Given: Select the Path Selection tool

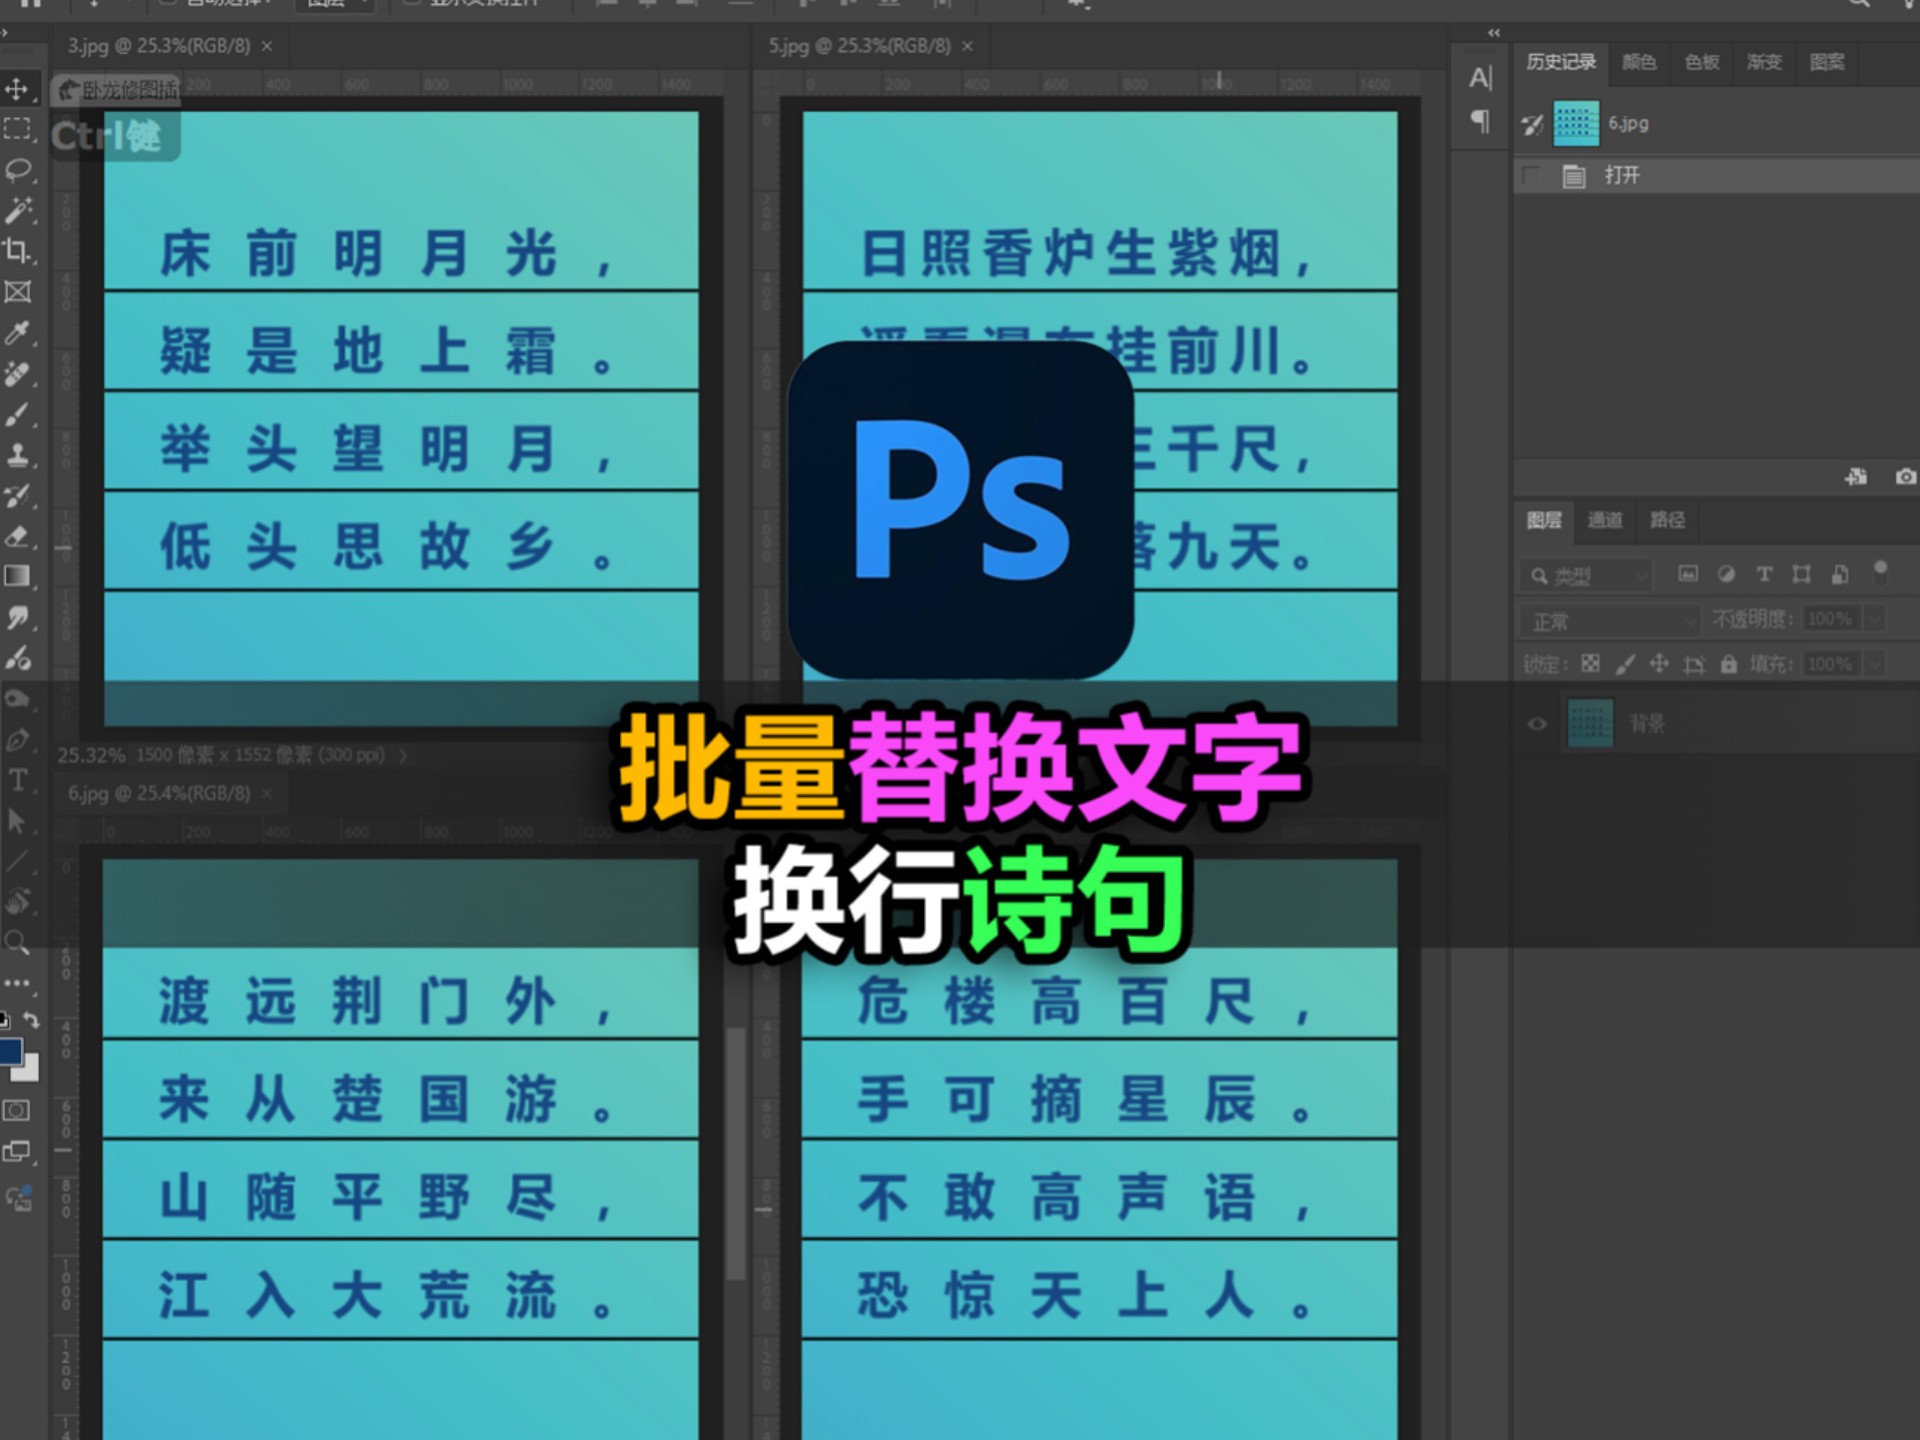Looking at the screenshot, I should point(17,821).
